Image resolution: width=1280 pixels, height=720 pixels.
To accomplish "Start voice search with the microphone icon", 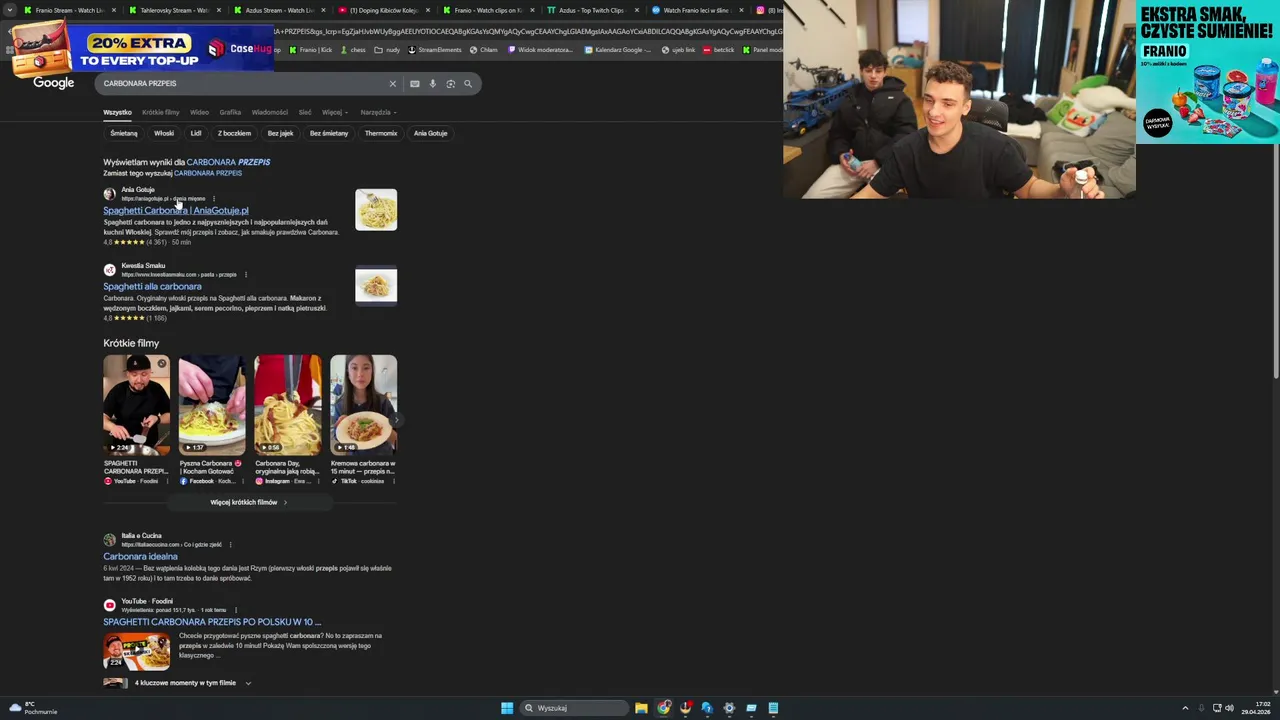I will click(x=433, y=84).
